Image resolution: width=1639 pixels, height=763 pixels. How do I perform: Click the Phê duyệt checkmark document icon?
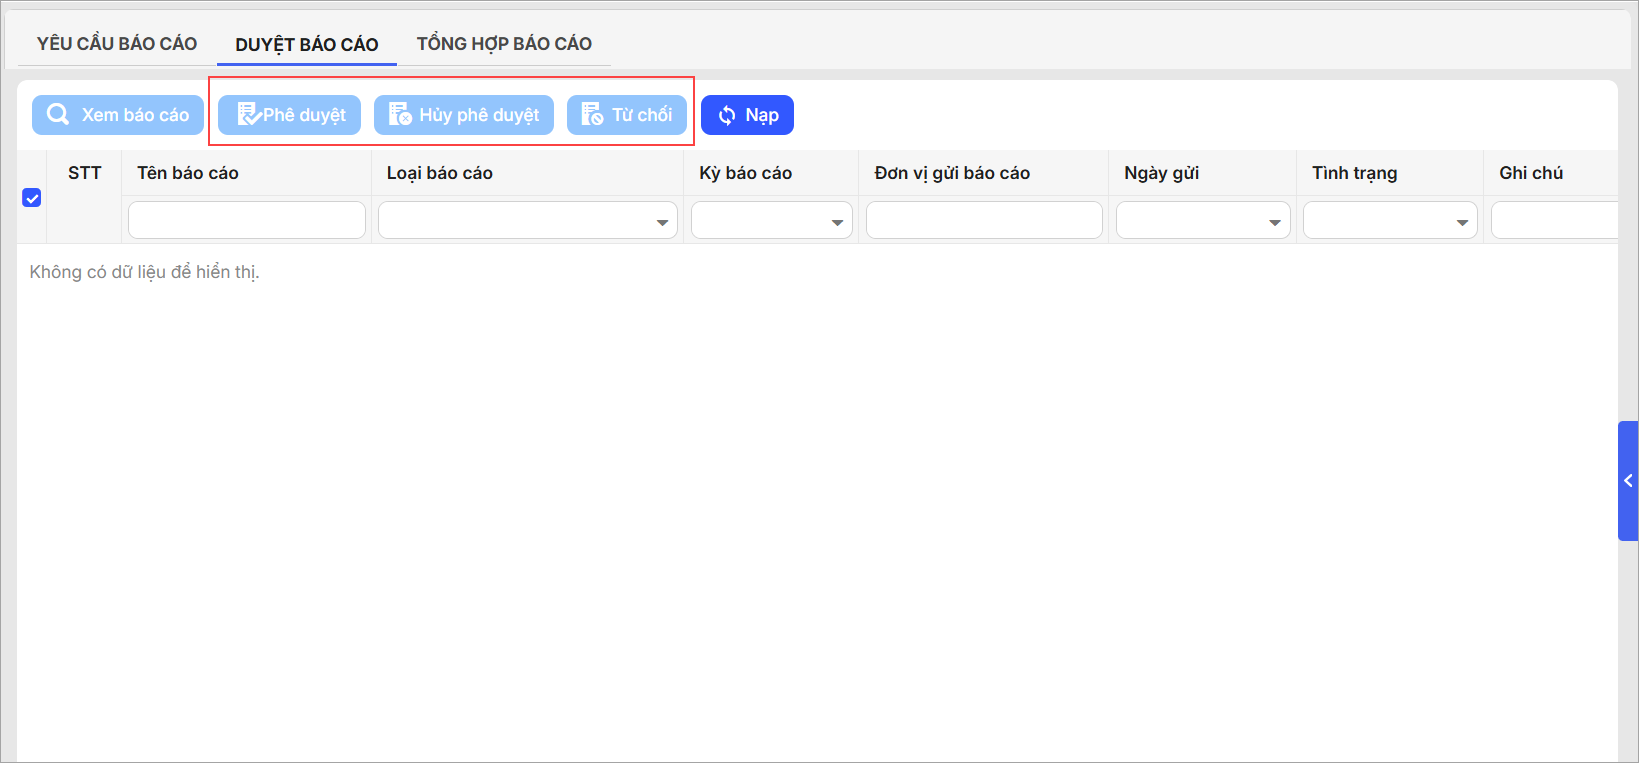[x=248, y=115]
